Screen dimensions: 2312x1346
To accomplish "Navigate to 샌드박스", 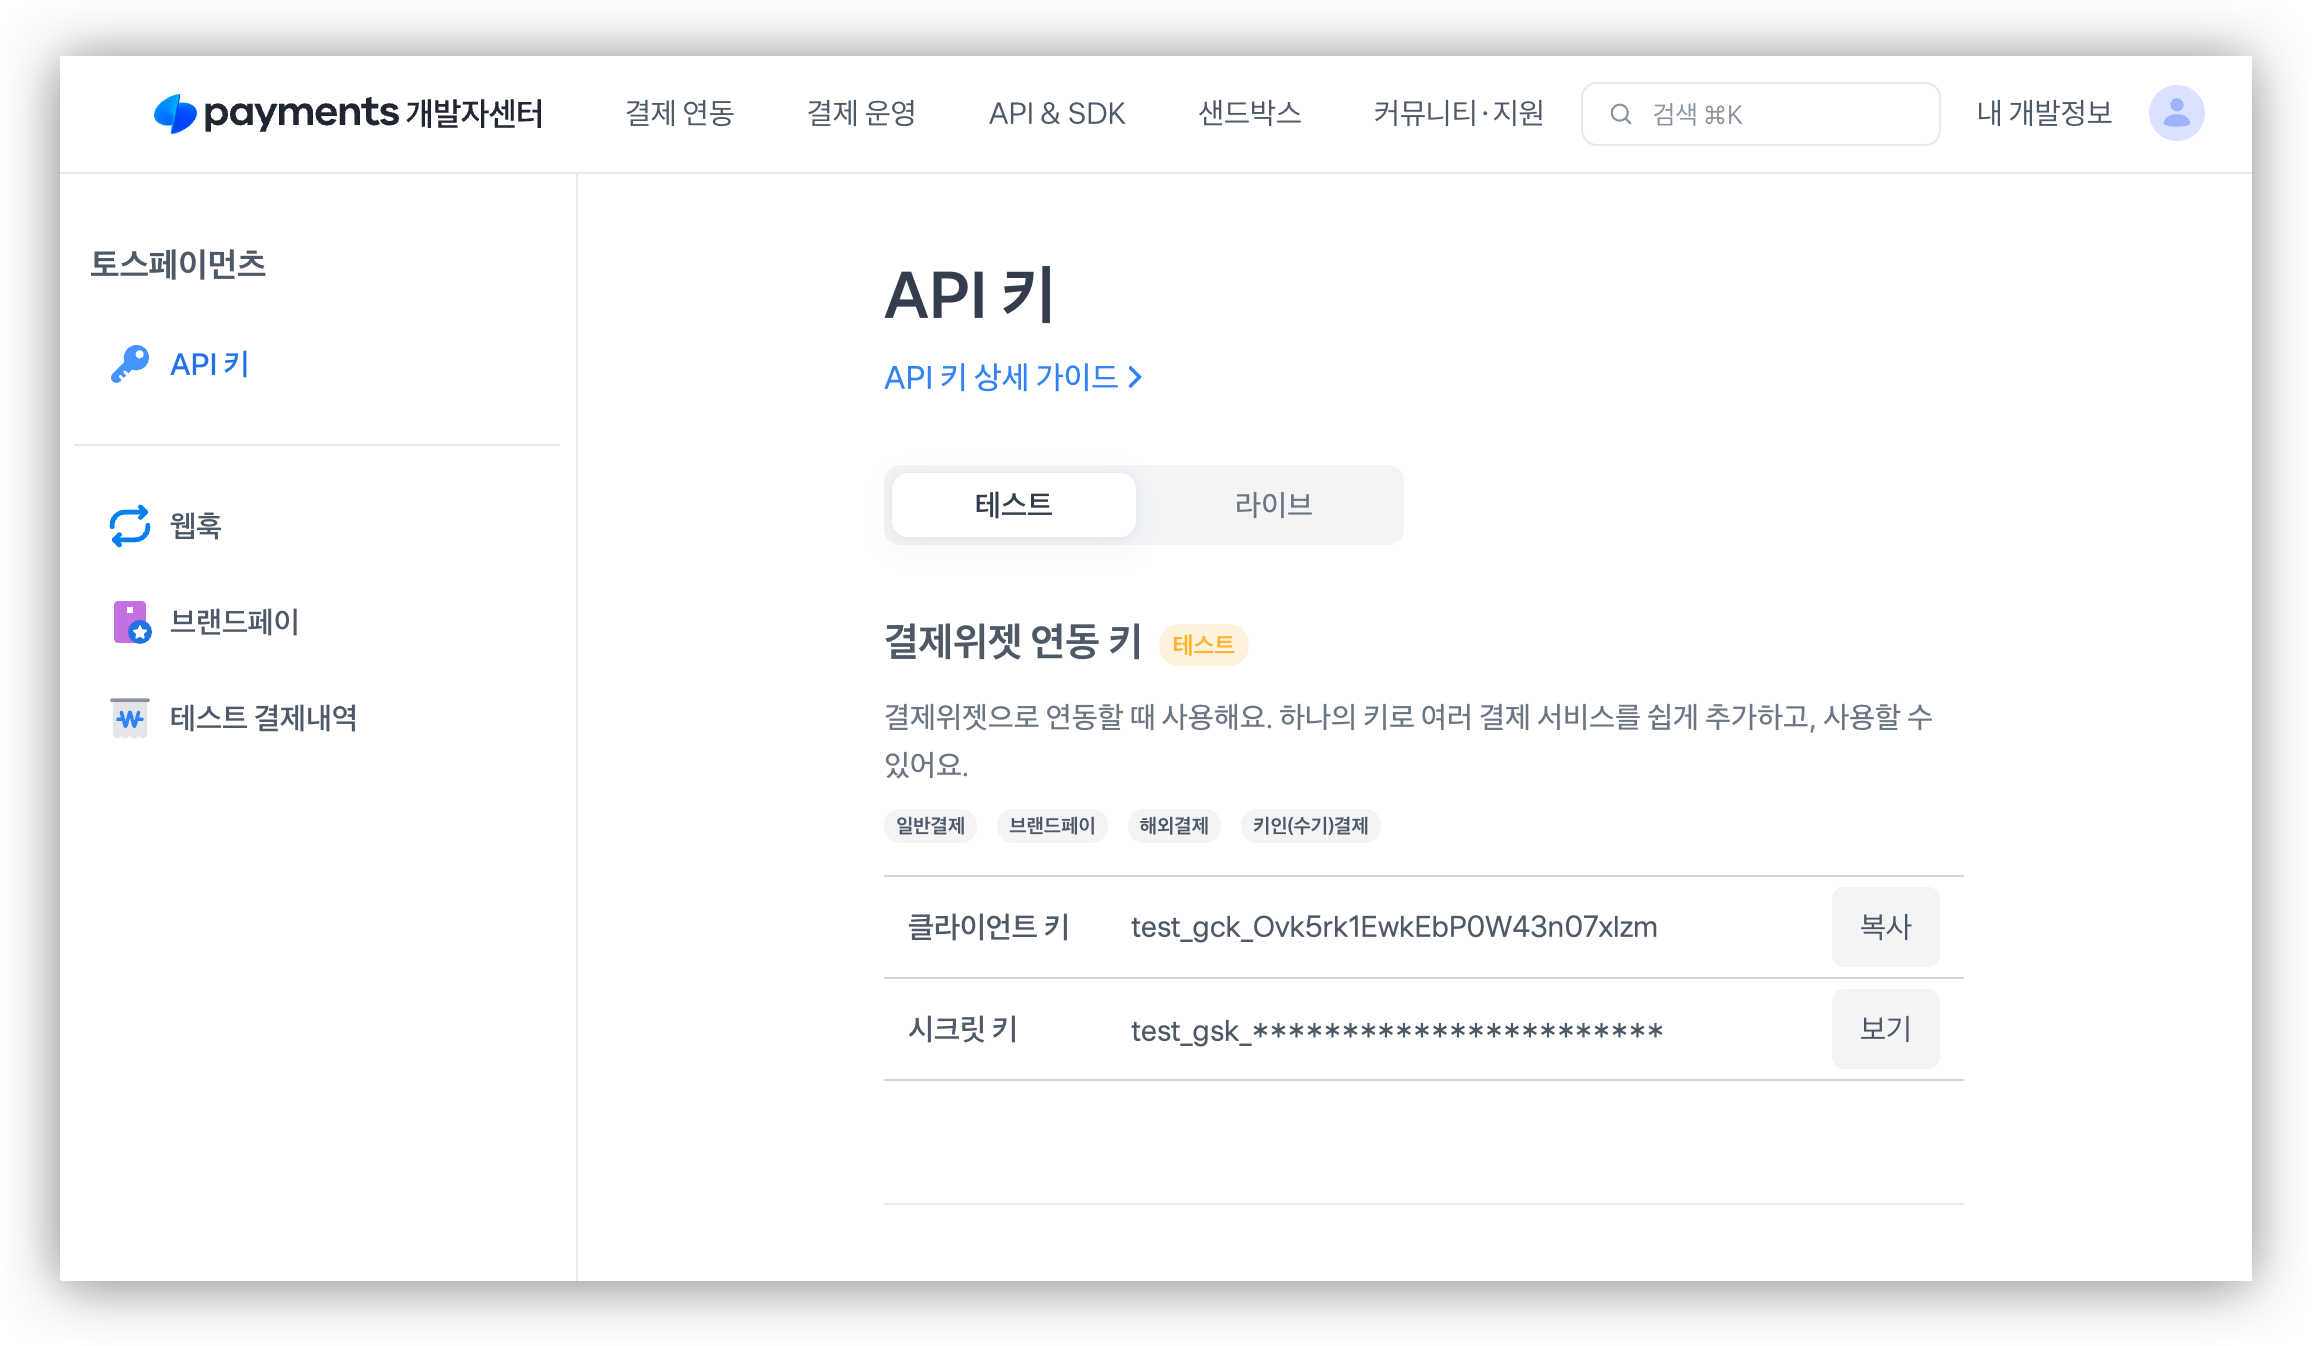I will click(x=1250, y=113).
